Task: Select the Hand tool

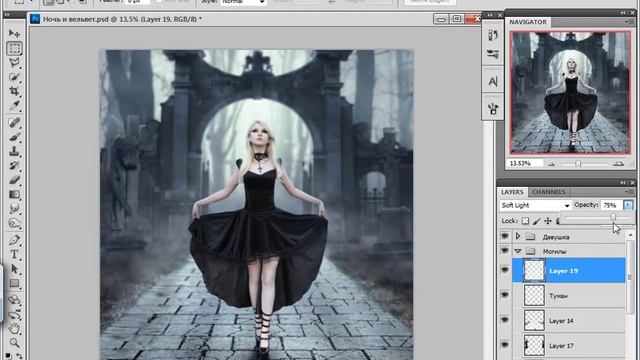Action: click(x=14, y=328)
